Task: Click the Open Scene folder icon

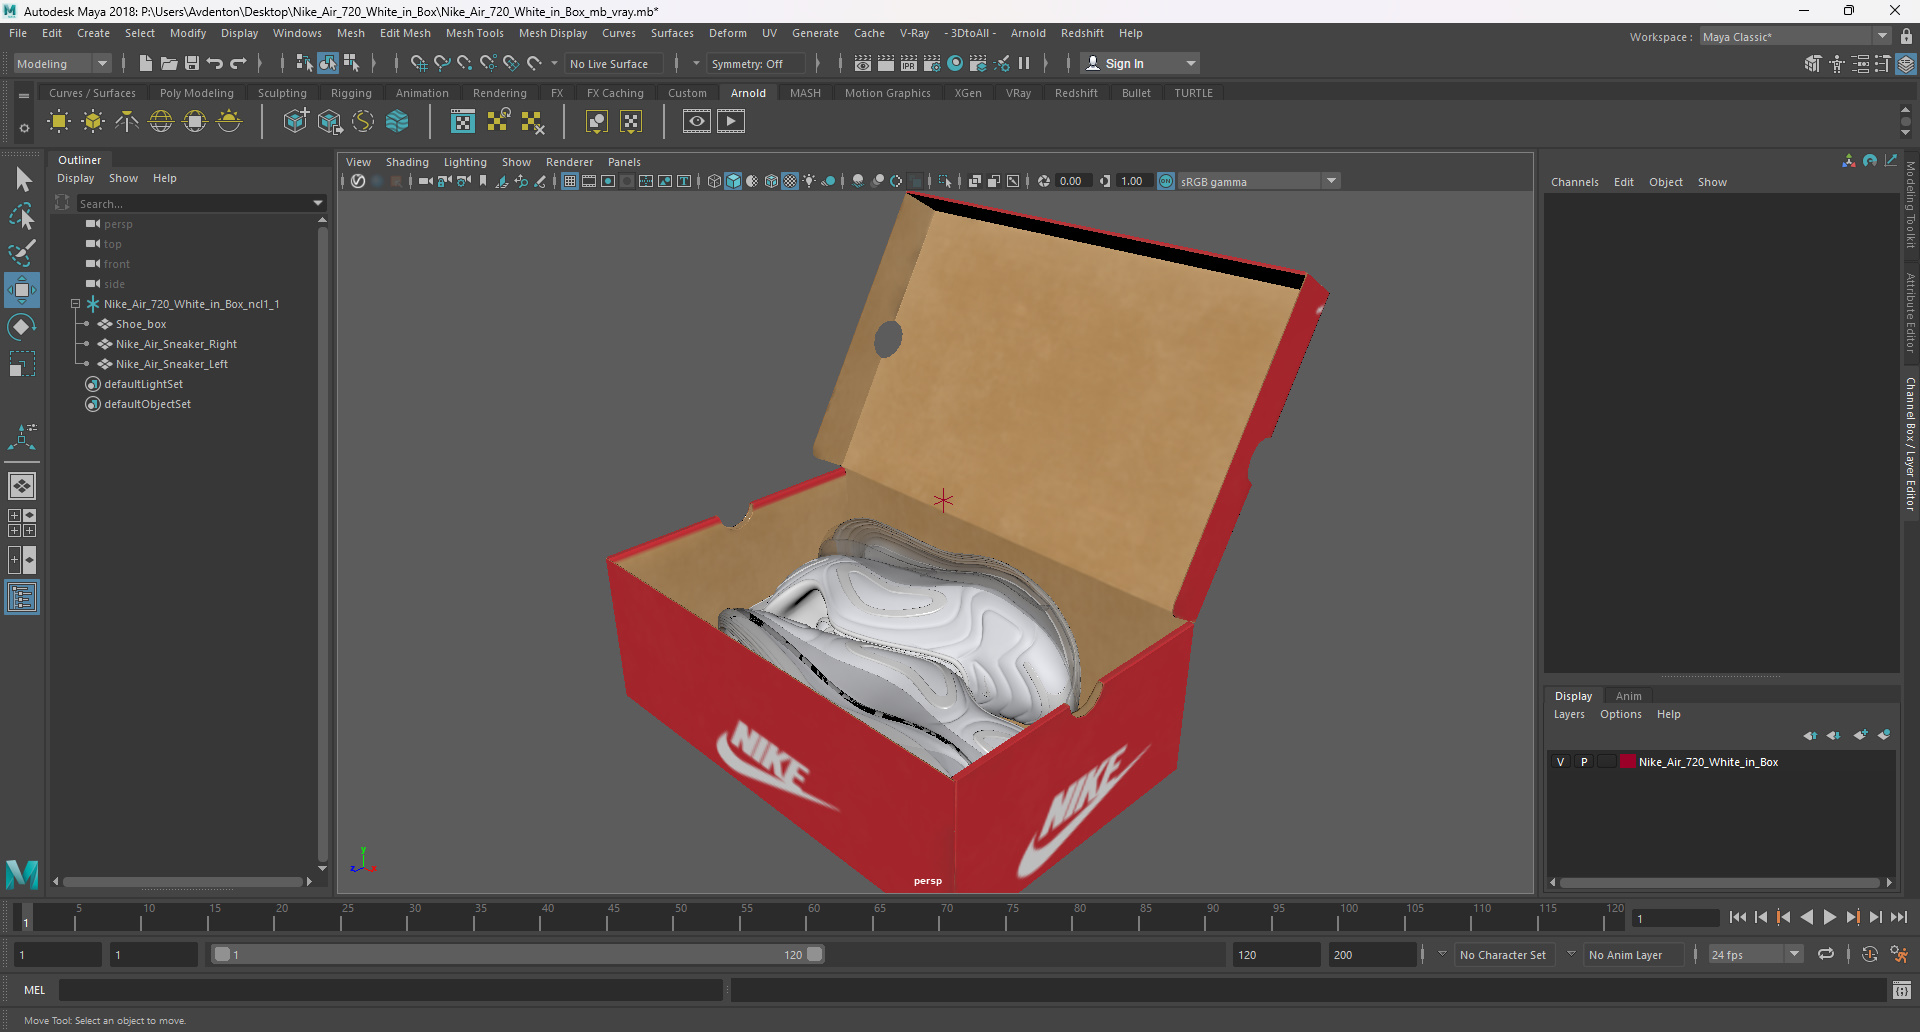Action: pyautogui.click(x=169, y=63)
